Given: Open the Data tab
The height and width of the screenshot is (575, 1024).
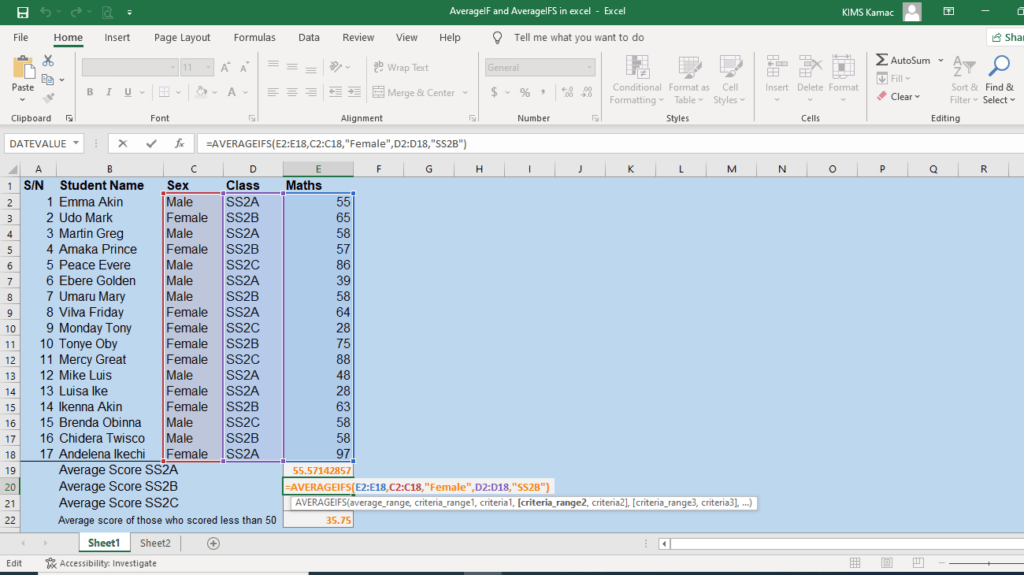Looking at the screenshot, I should (309, 37).
